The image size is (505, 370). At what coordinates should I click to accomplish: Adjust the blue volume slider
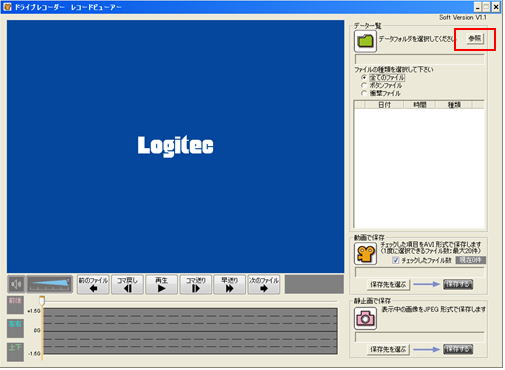[50, 284]
